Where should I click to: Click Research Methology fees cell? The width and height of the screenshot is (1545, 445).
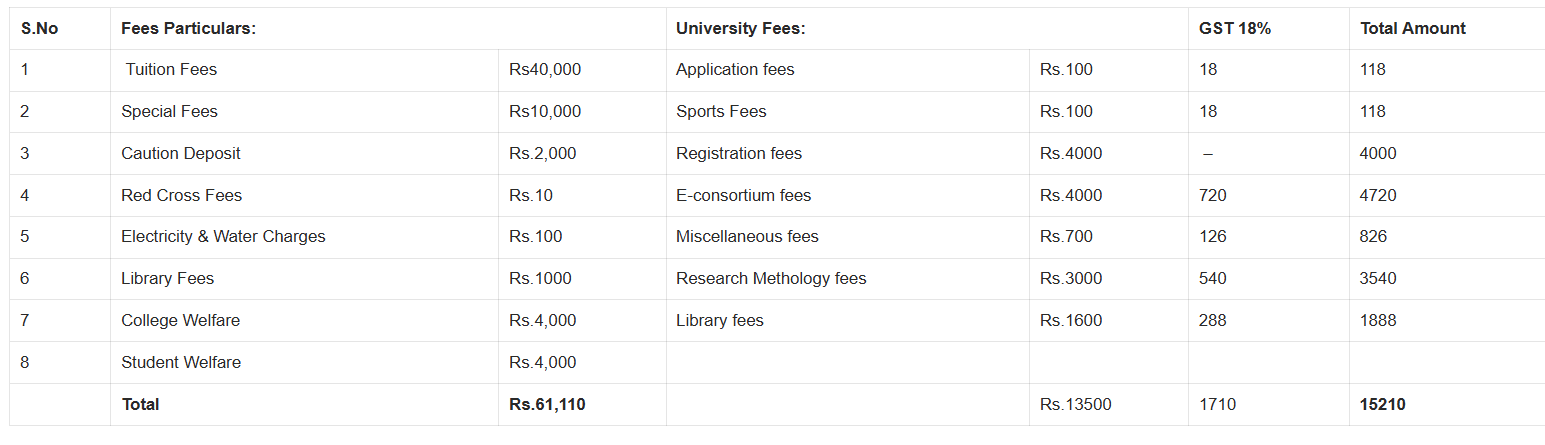click(771, 279)
